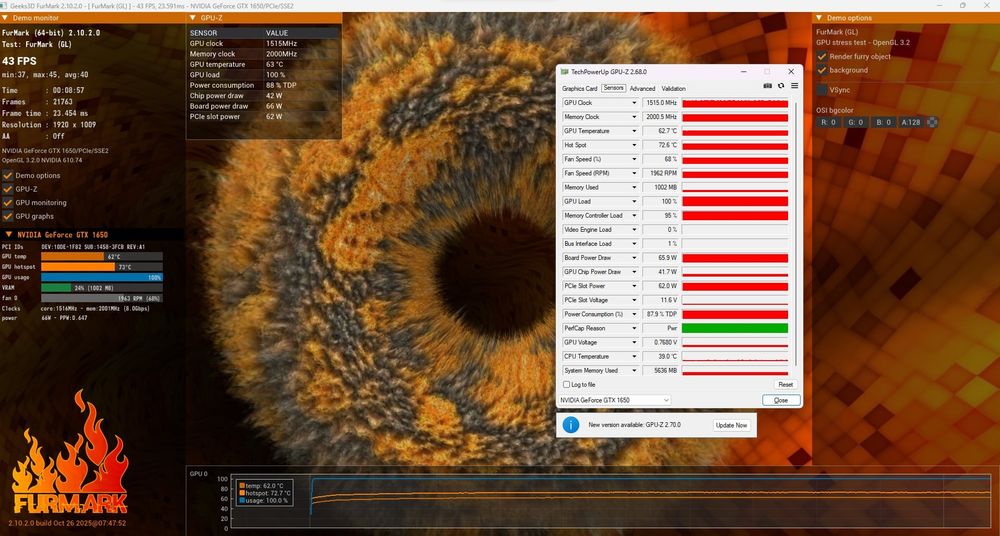Open the GPU Temperature sensor dropdown arrow
The width and height of the screenshot is (1000, 536).
click(x=634, y=131)
